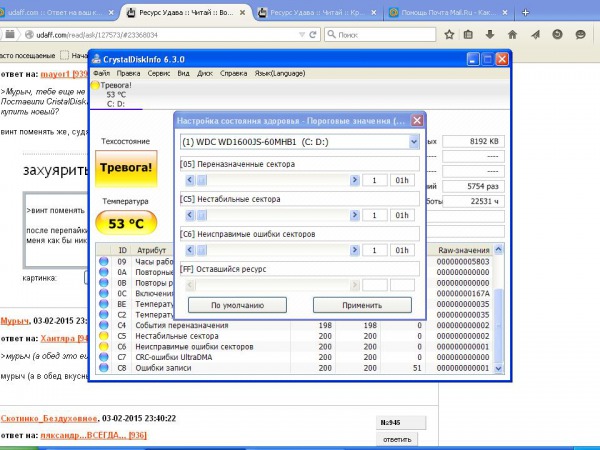Click the [C5] threshold slider thumb
Viewport: 600px width, 450px height.
[202, 215]
